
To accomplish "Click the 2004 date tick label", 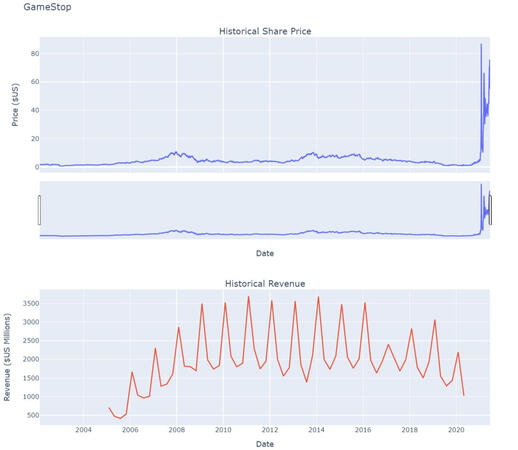I will 83,430.
